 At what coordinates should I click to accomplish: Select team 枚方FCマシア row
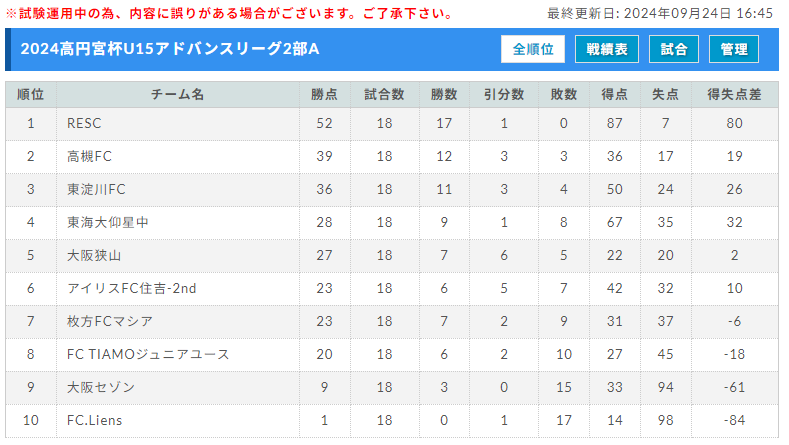[x=392, y=322]
